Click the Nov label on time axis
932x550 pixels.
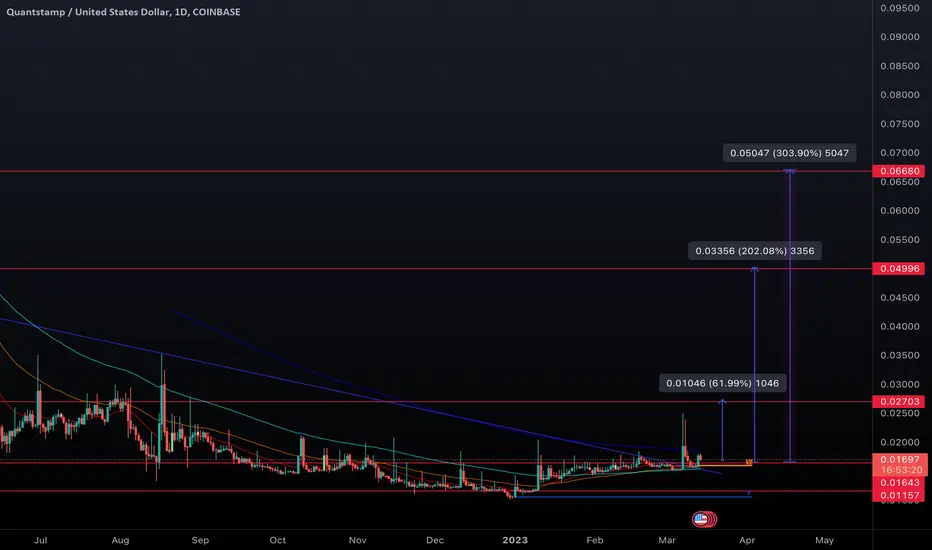pos(357,540)
